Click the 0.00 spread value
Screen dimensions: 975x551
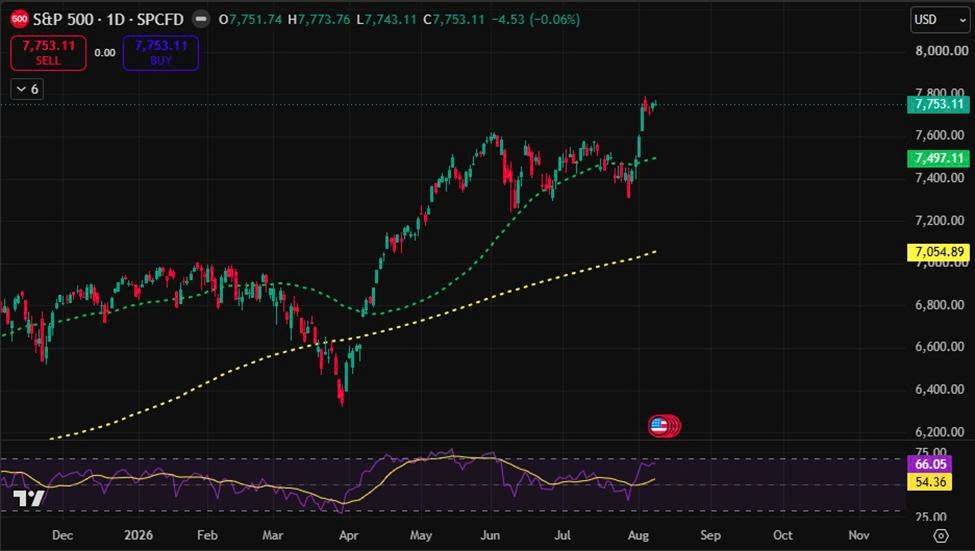pyautogui.click(x=104, y=53)
